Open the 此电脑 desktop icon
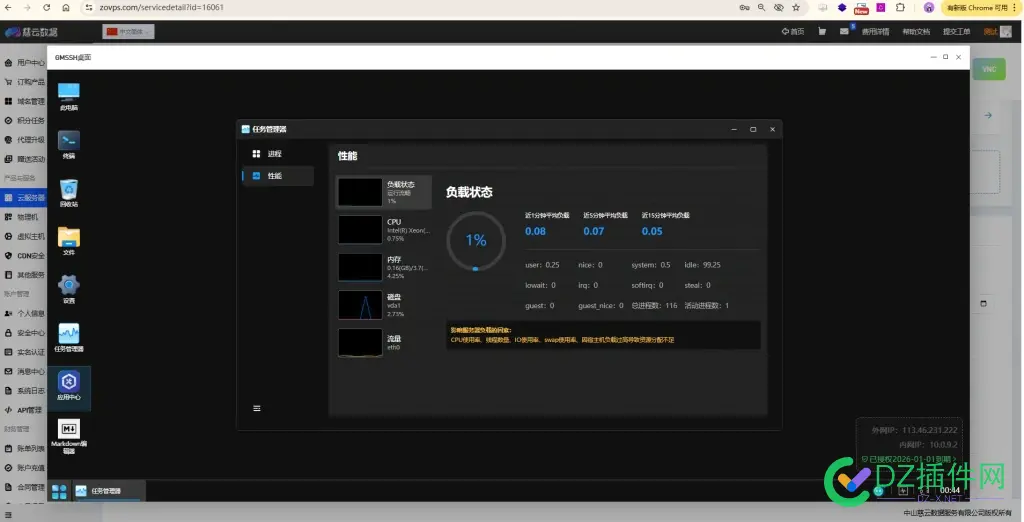The height and width of the screenshot is (522, 1024). (x=69, y=97)
